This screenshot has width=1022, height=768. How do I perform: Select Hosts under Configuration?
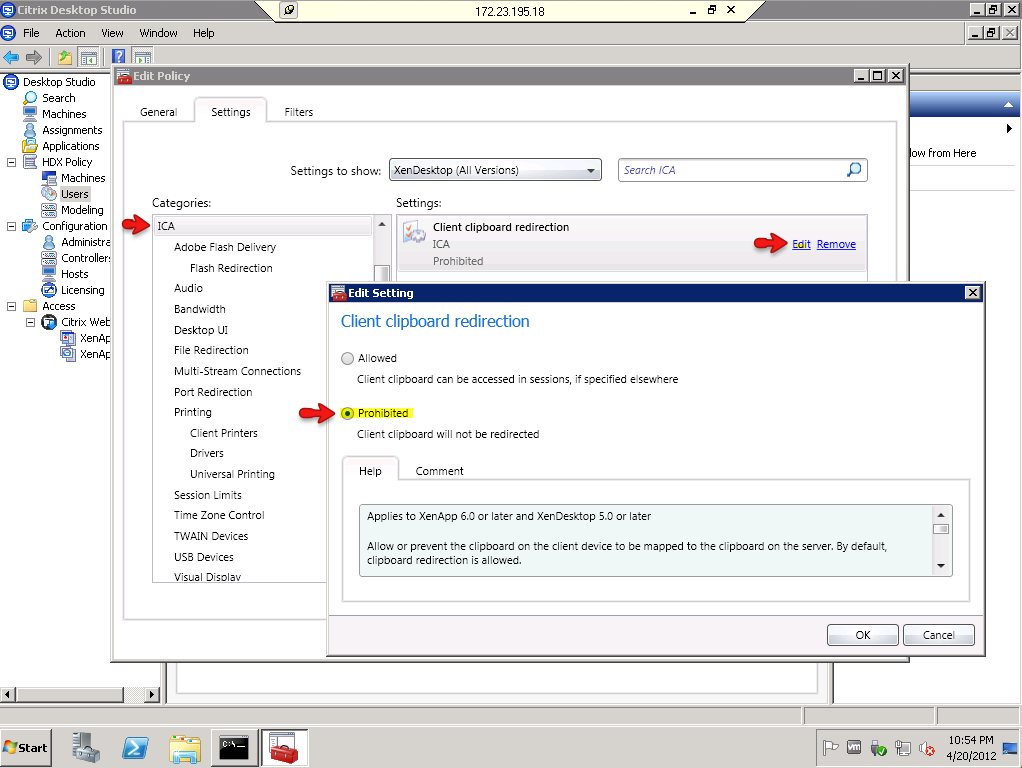pos(74,274)
